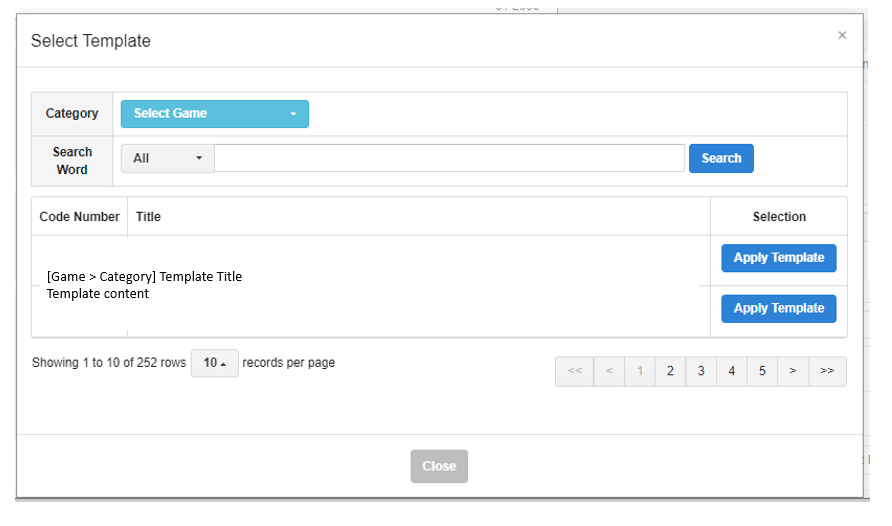Close the Select Template dialog with X

pos(842,35)
